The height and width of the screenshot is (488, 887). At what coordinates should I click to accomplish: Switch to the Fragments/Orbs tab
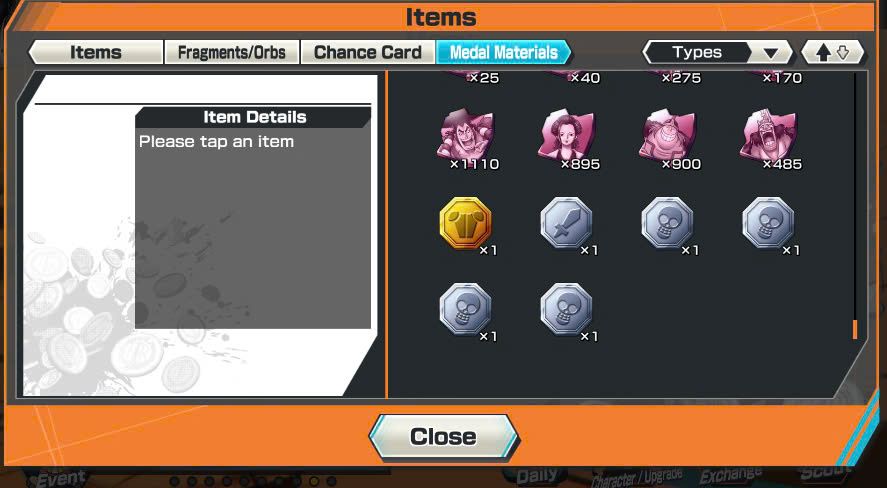click(231, 52)
